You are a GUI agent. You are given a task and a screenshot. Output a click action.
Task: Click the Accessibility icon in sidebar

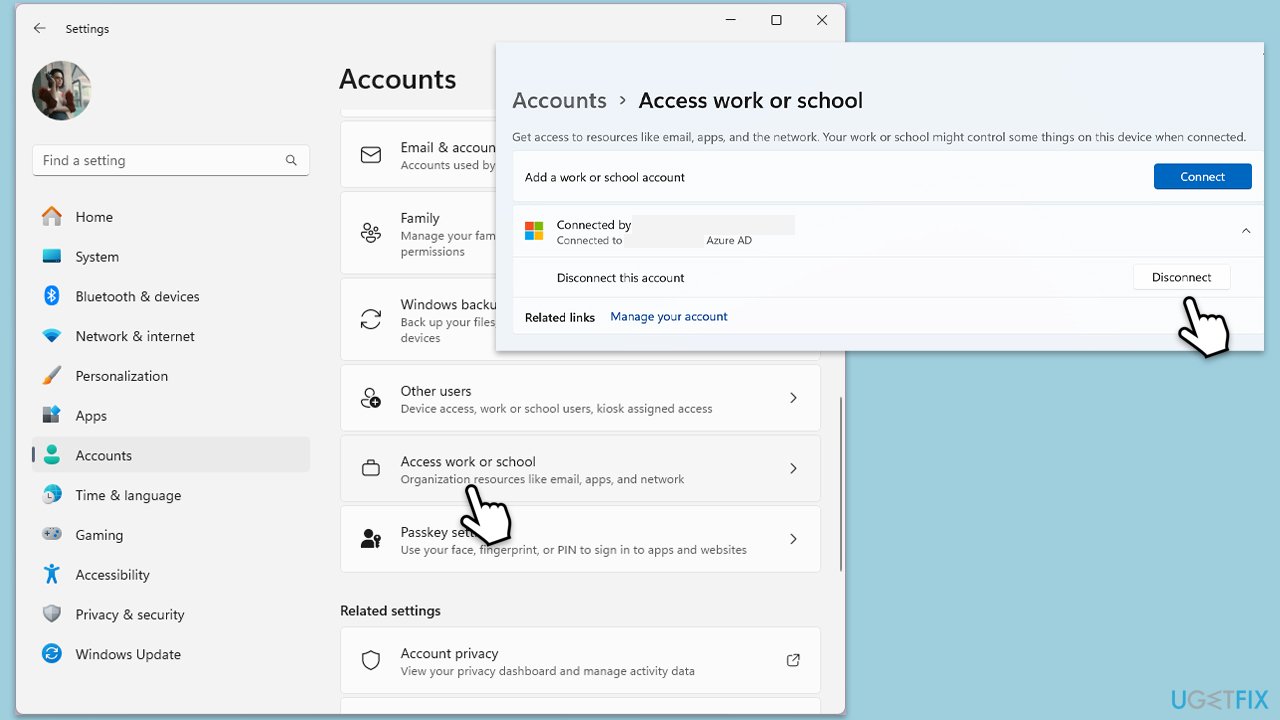tap(52, 575)
